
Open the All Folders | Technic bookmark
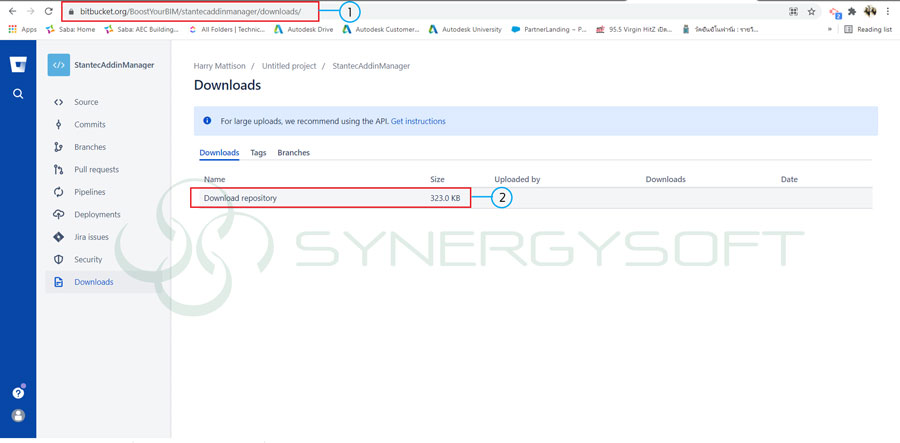226,29
